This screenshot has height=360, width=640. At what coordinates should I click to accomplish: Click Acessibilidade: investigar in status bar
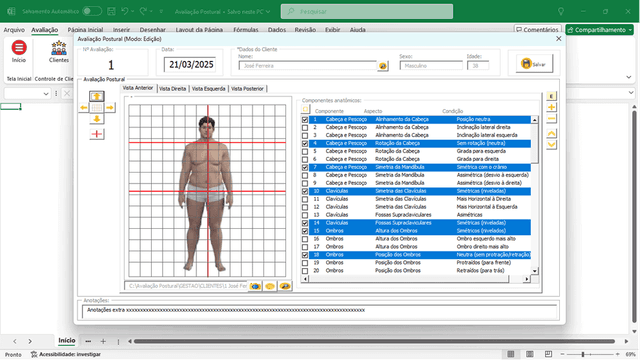coord(66,354)
